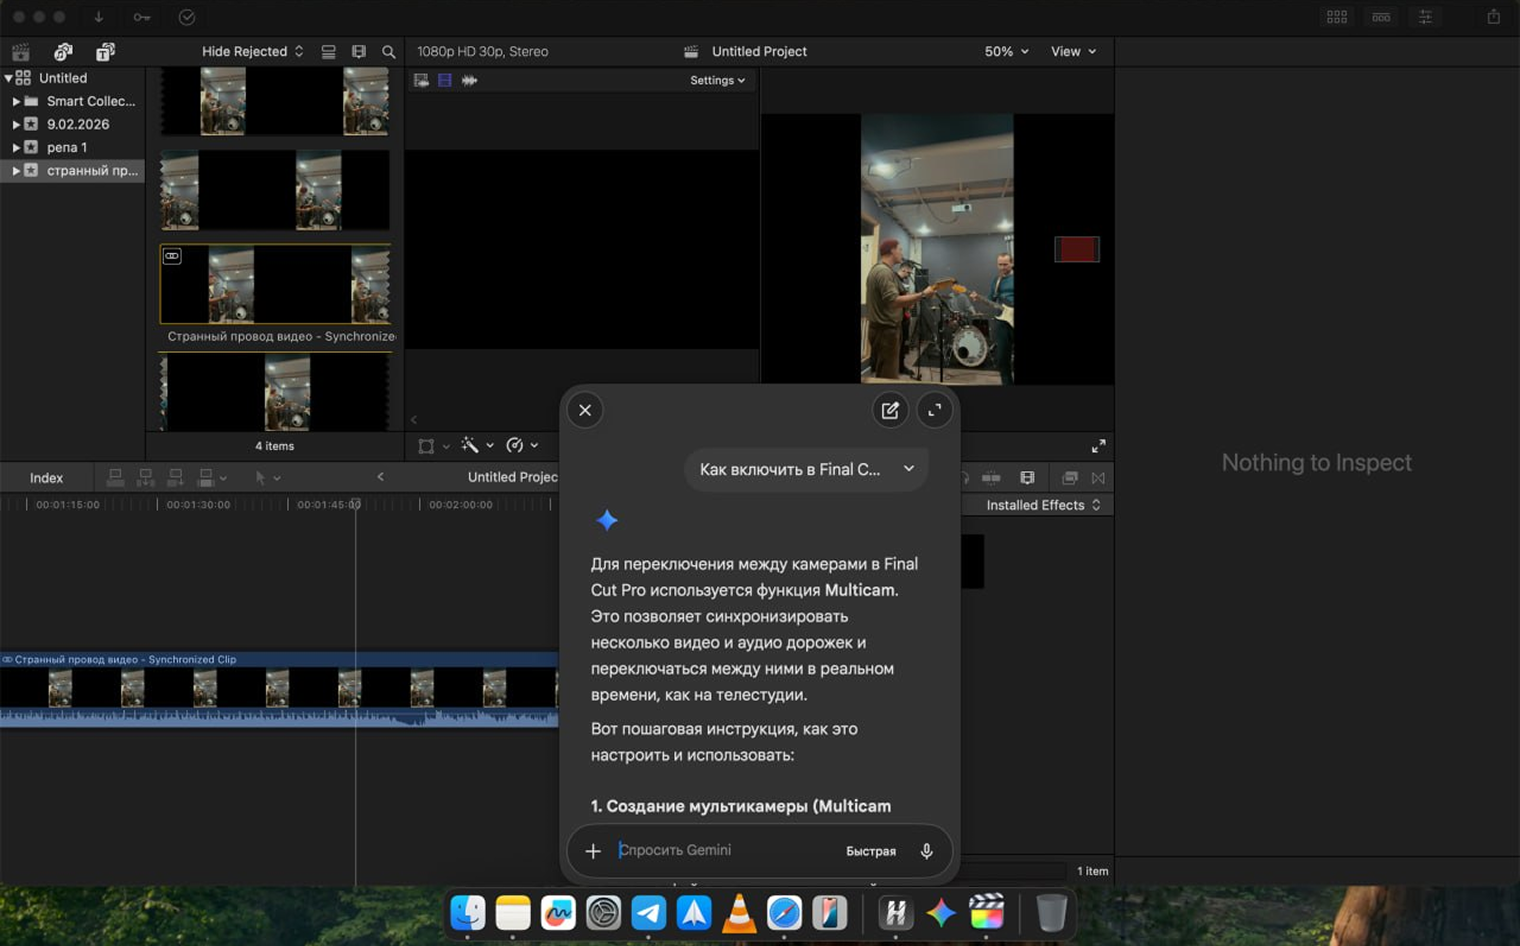Open the Index panel
The width and height of the screenshot is (1520, 946).
point(46,478)
